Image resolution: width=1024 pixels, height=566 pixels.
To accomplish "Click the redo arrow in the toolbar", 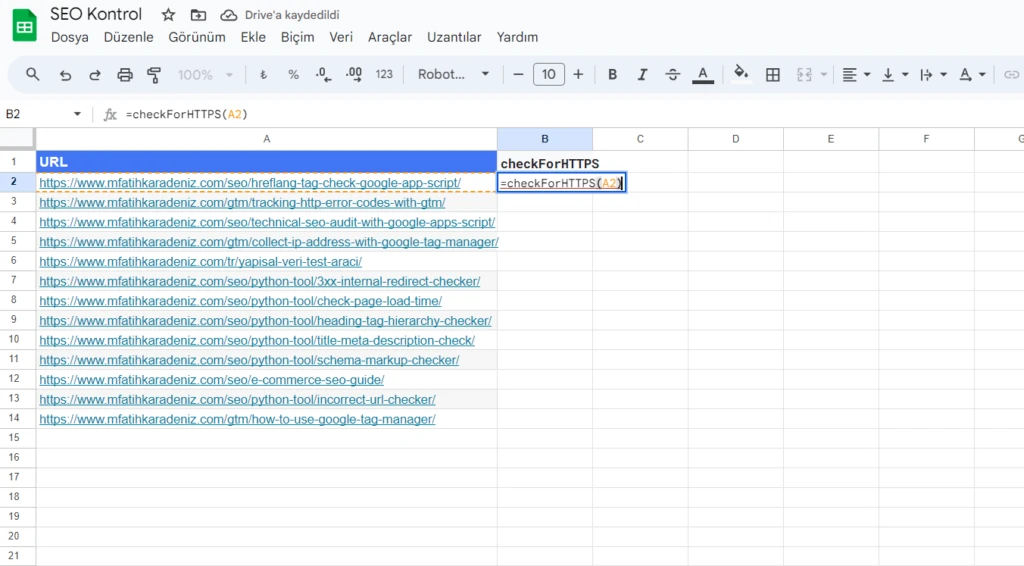I will [x=95, y=75].
